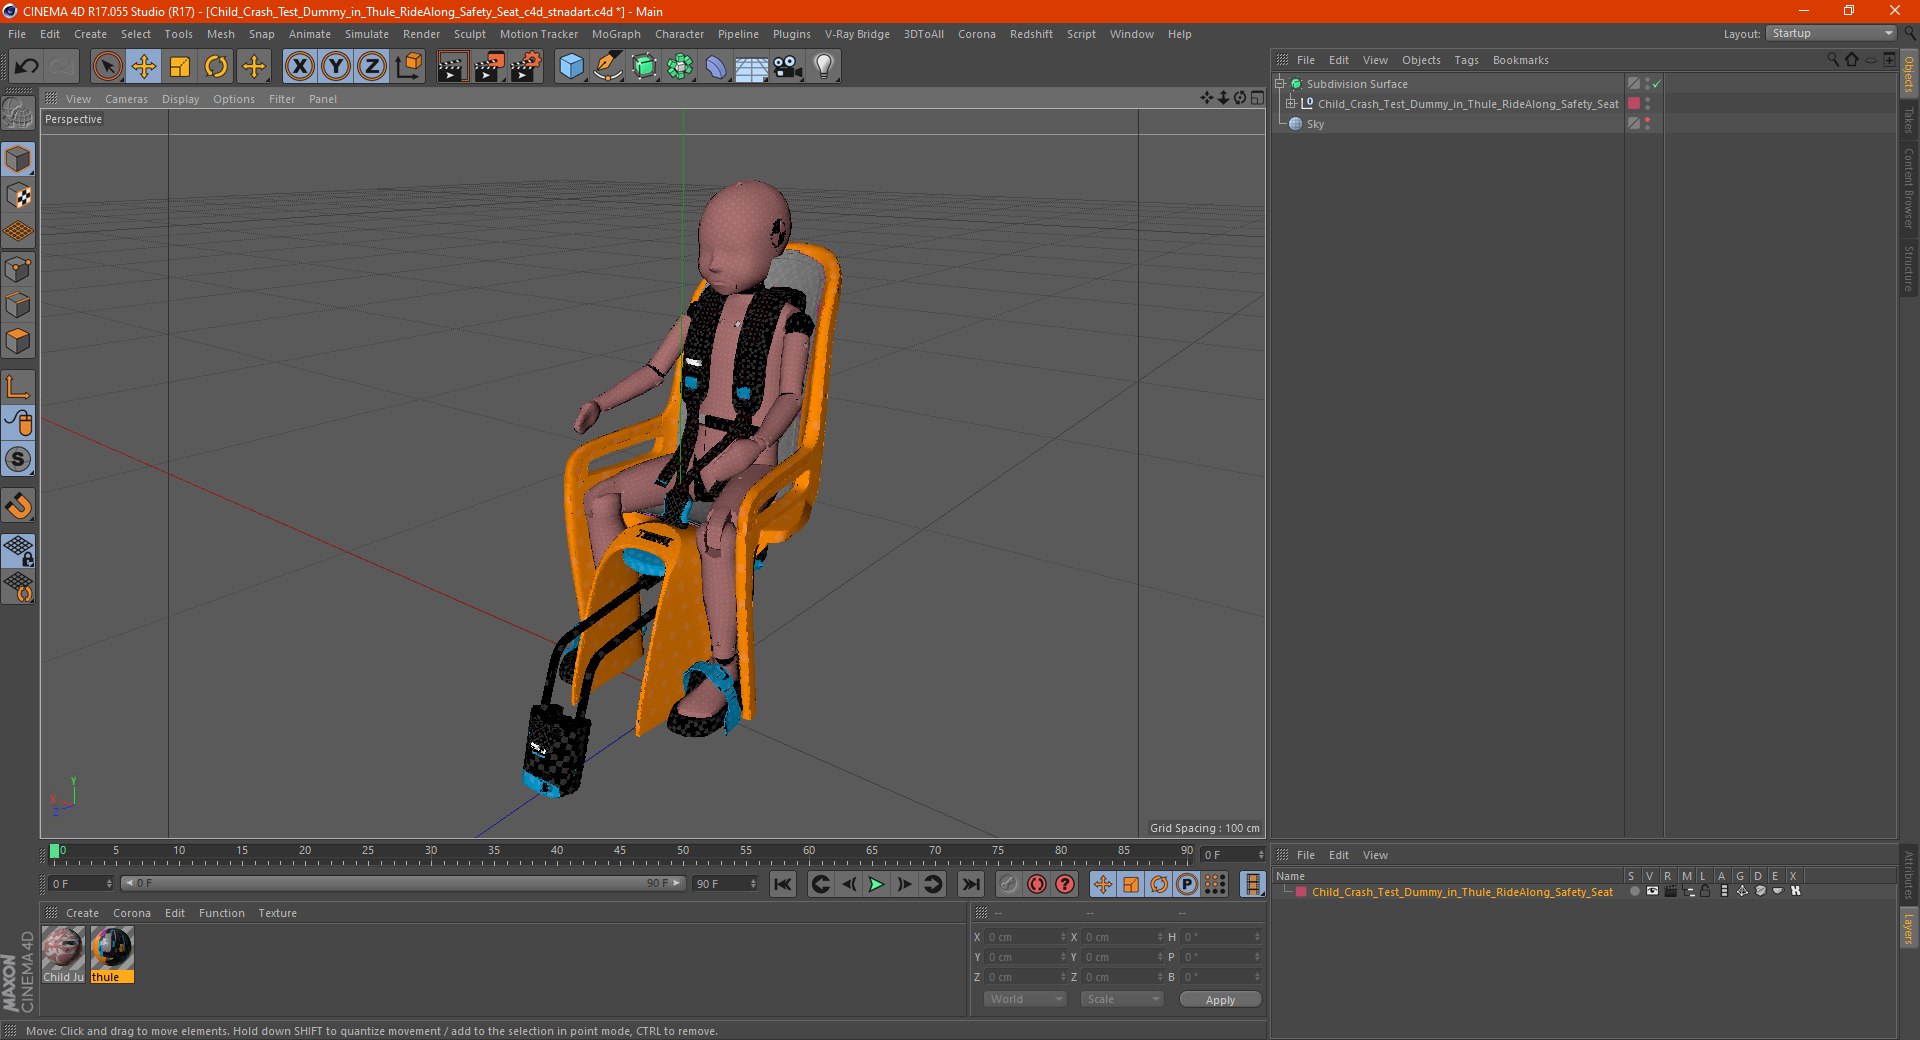Add a Cube primitive object

(x=571, y=67)
